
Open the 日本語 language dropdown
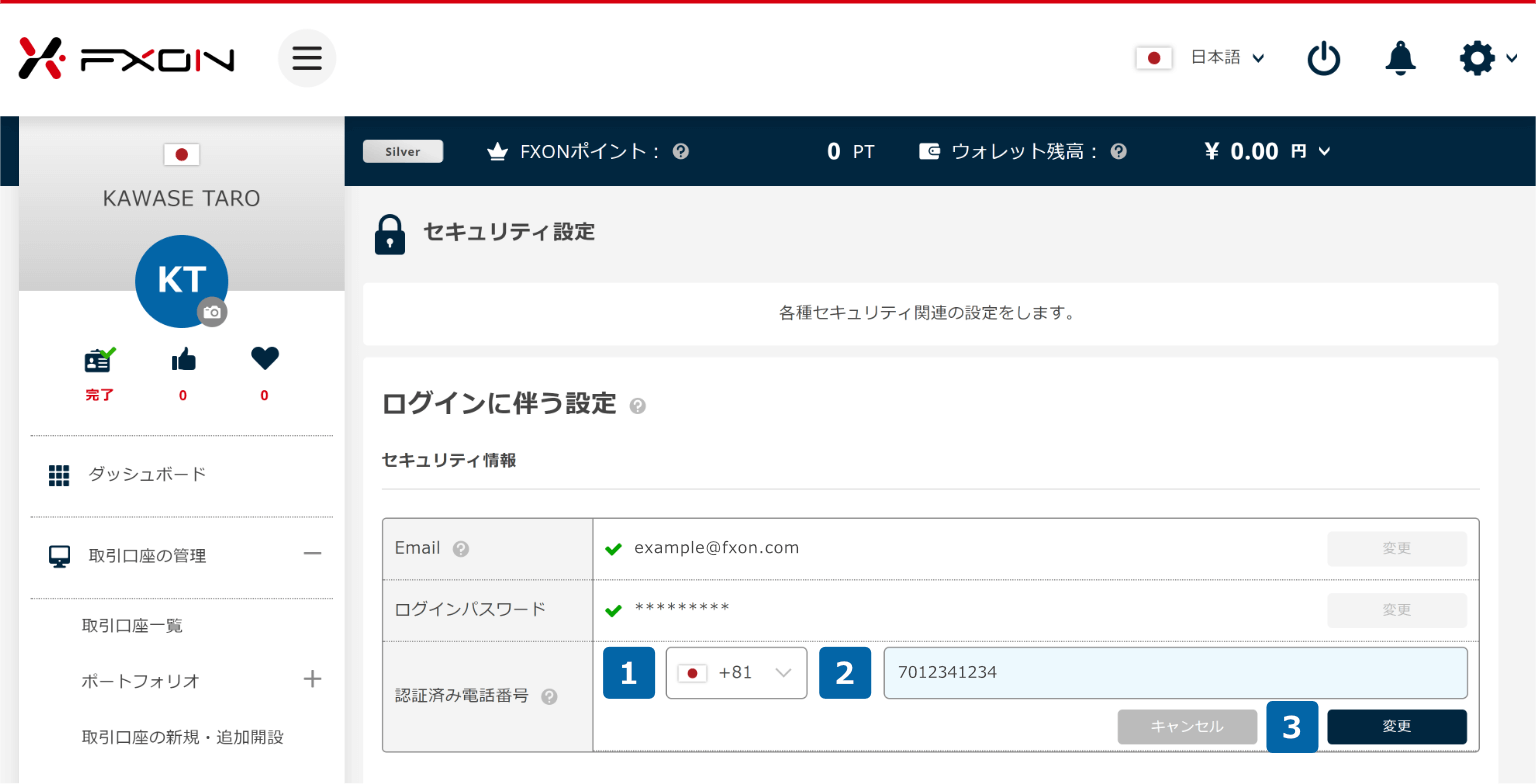coord(1227,58)
